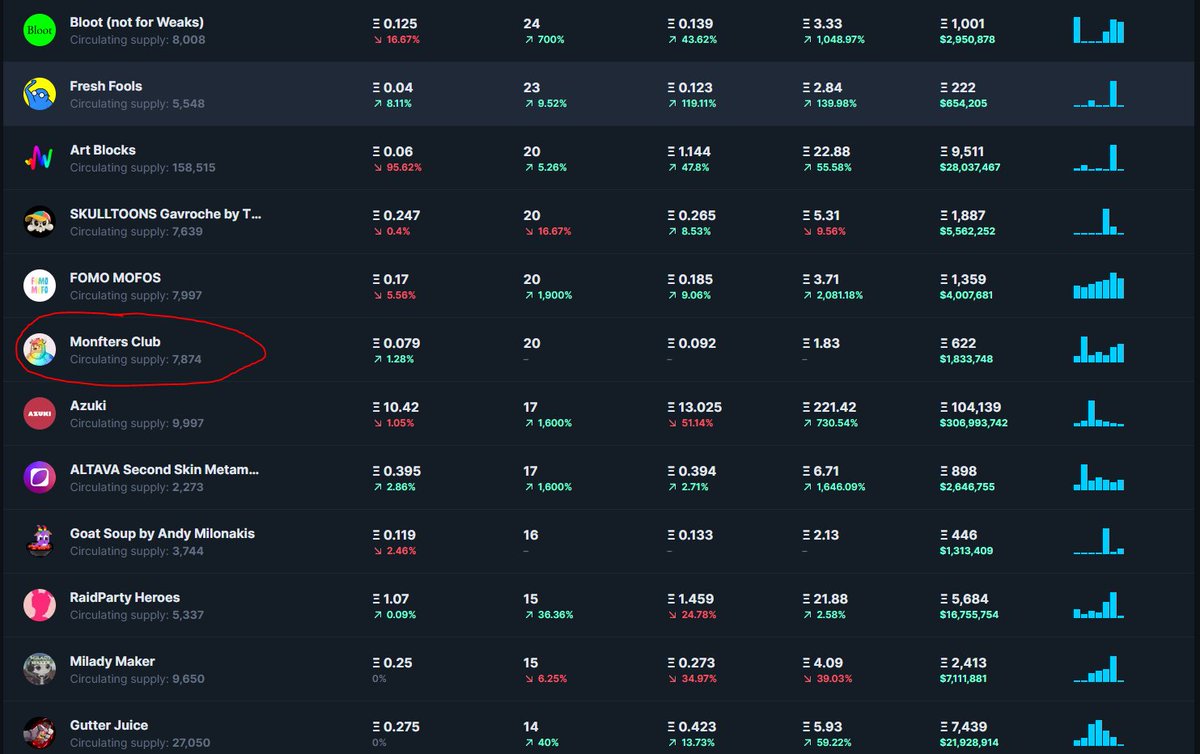Open the FOMO MOFOS collection name

point(115,278)
